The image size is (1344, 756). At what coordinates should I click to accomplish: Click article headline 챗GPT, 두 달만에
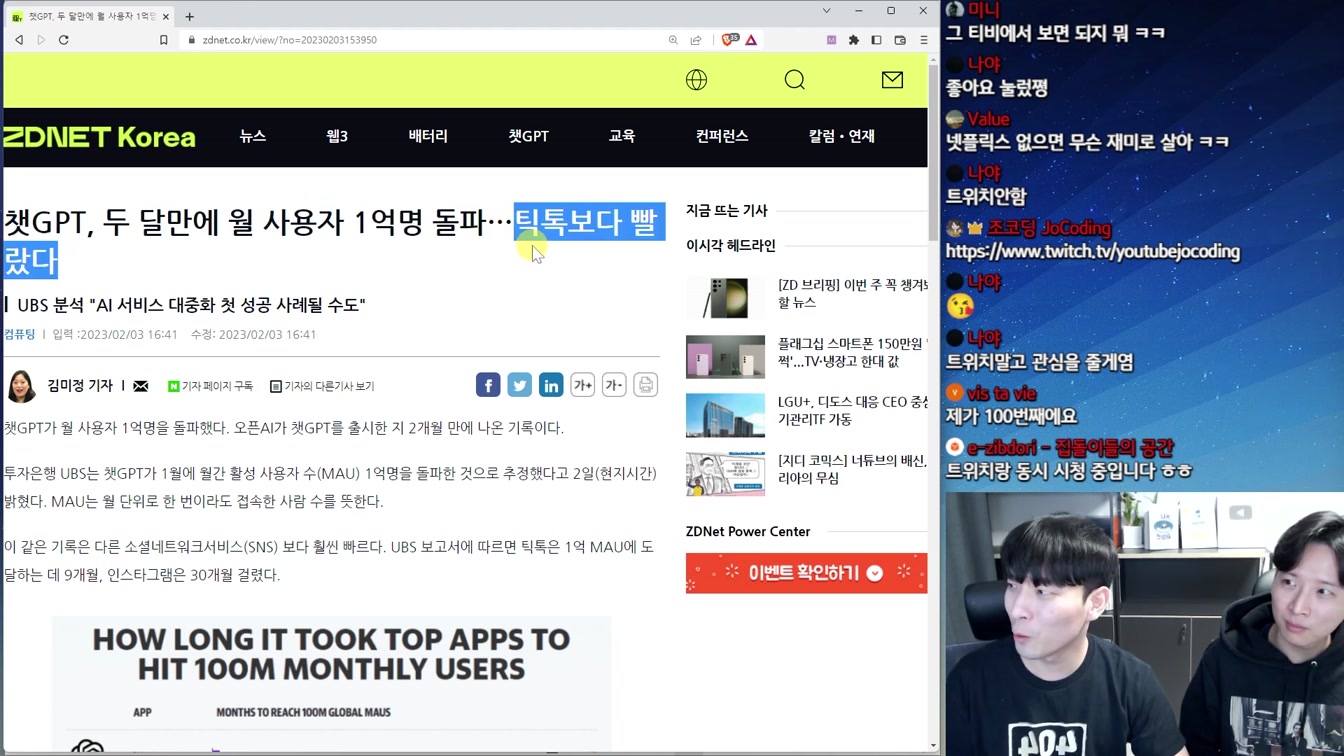[x=334, y=241]
